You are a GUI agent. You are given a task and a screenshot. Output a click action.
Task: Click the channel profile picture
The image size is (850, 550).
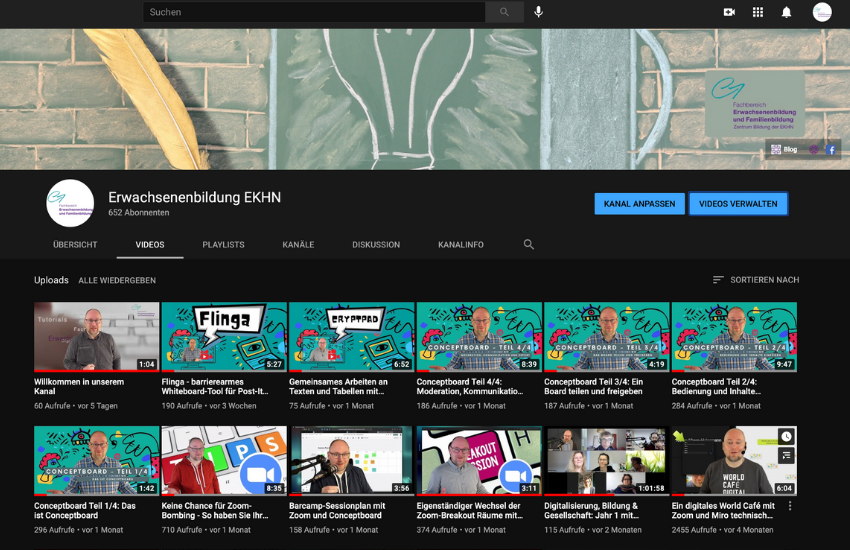70,203
